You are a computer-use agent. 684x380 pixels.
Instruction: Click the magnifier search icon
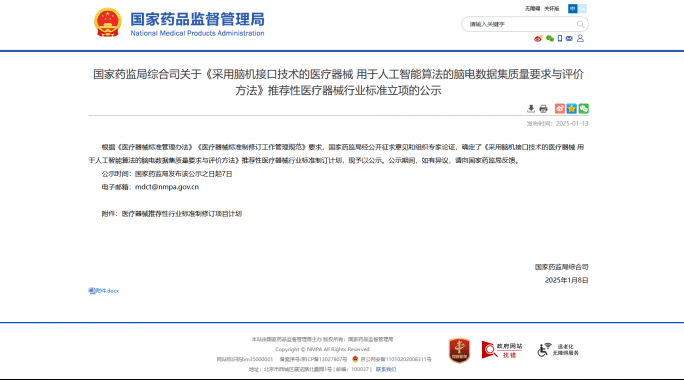point(580,24)
